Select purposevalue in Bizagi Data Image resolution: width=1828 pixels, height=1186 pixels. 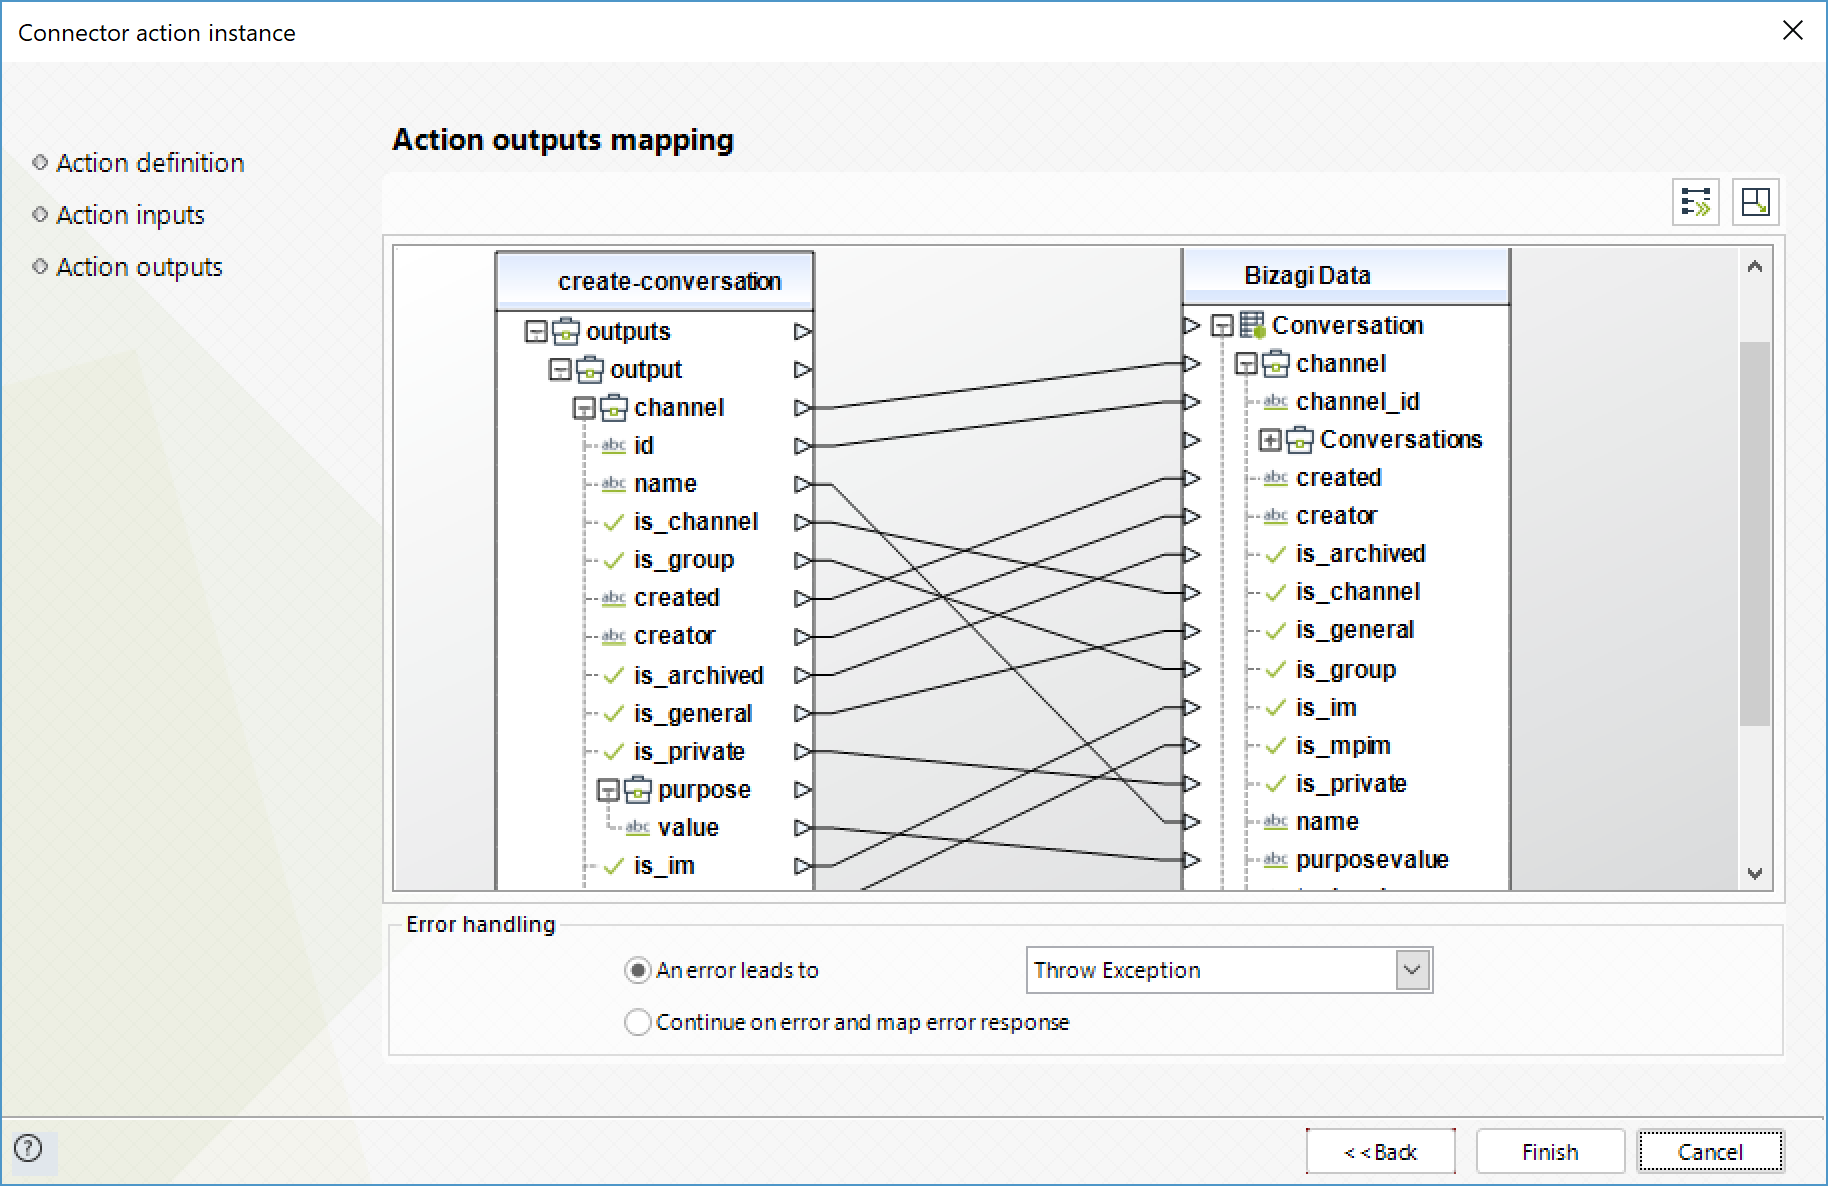pos(1372,860)
